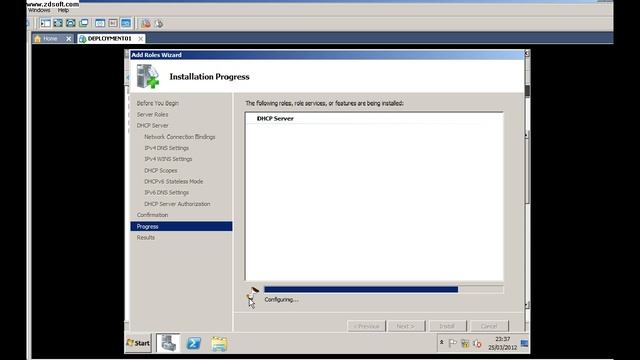Image resolution: width=640 pixels, height=360 pixels.
Task: Click the Before You Begin step
Action: (158, 103)
